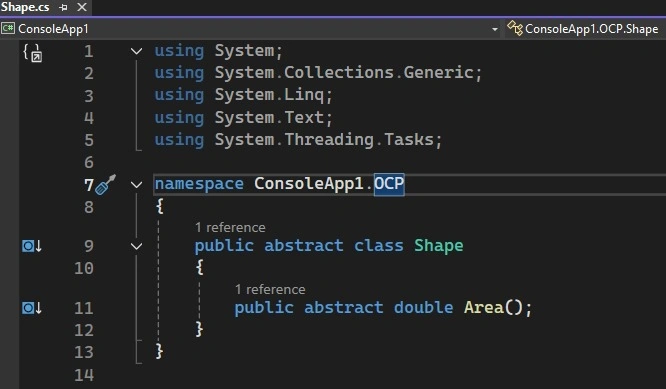Viewport: 666px width, 389px height.
Task: Click the Shape class name
Action: (x=439, y=245)
